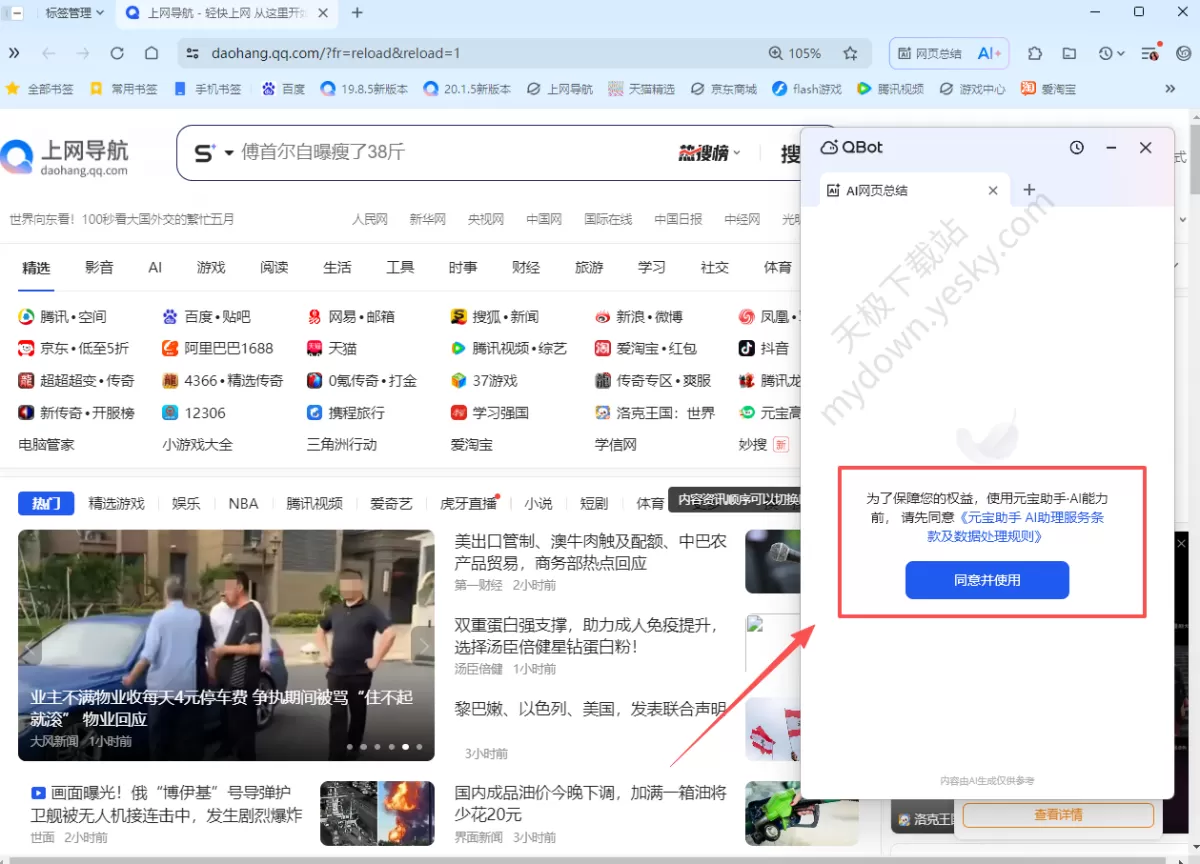Open the search engine selector dropdown
1200x864 pixels.
click(212, 153)
